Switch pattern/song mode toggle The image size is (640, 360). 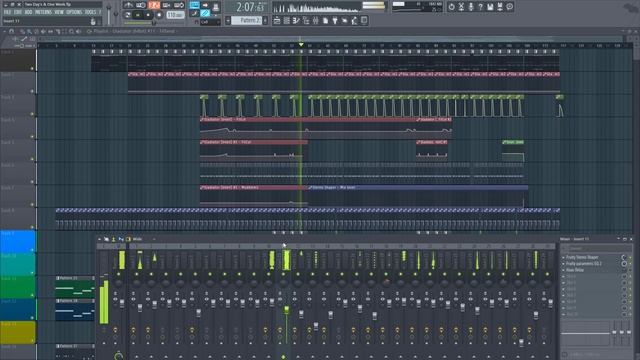tap(128, 15)
